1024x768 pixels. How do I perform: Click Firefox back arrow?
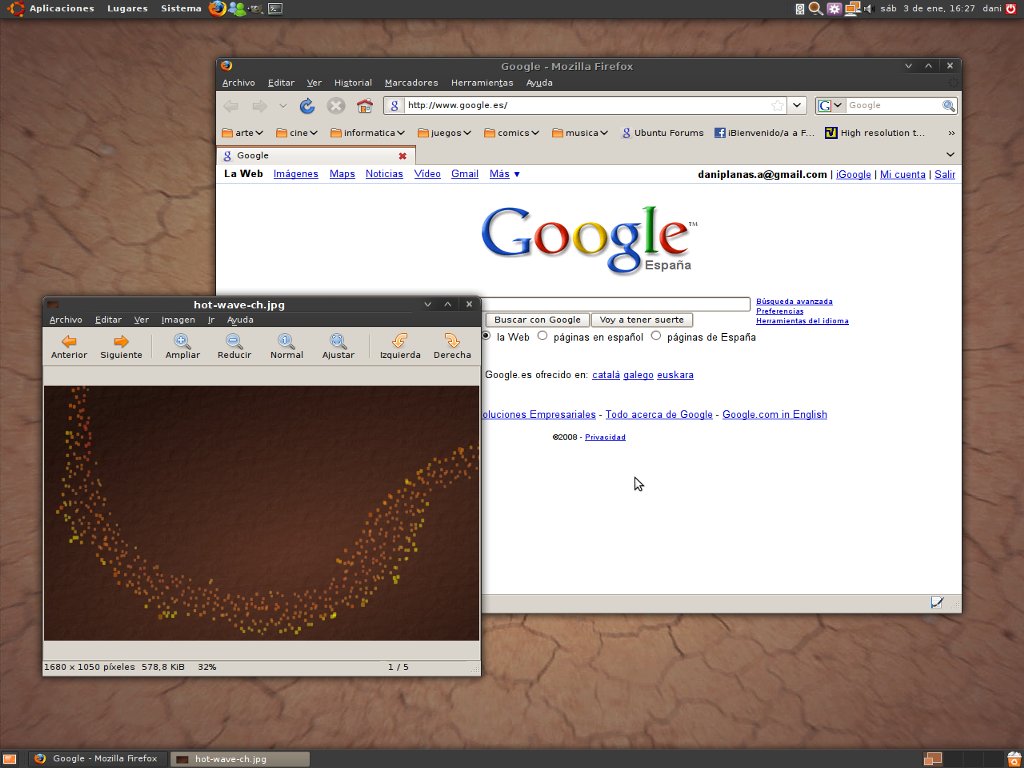231,106
